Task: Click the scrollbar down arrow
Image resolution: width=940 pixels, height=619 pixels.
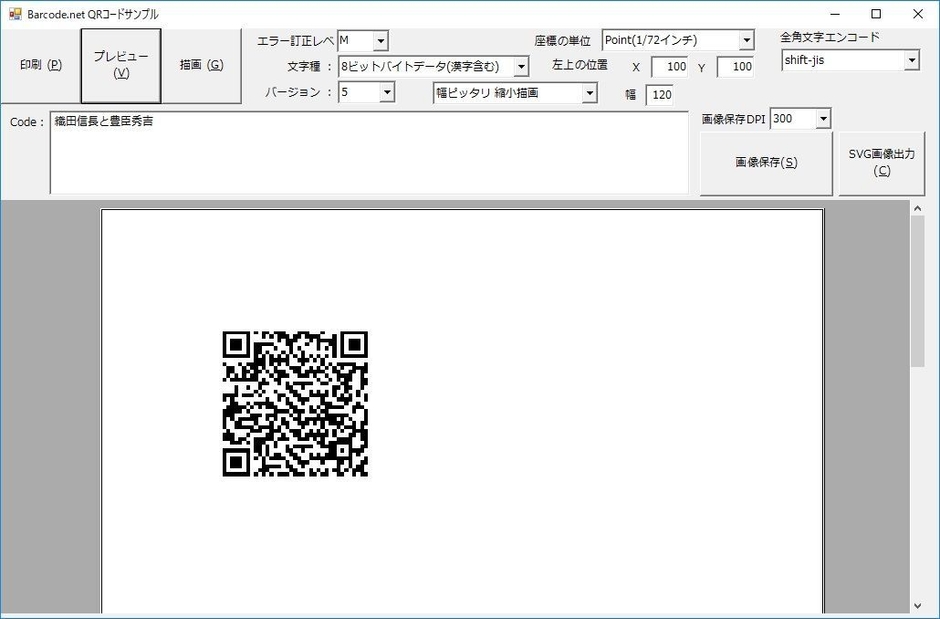Action: 918,604
